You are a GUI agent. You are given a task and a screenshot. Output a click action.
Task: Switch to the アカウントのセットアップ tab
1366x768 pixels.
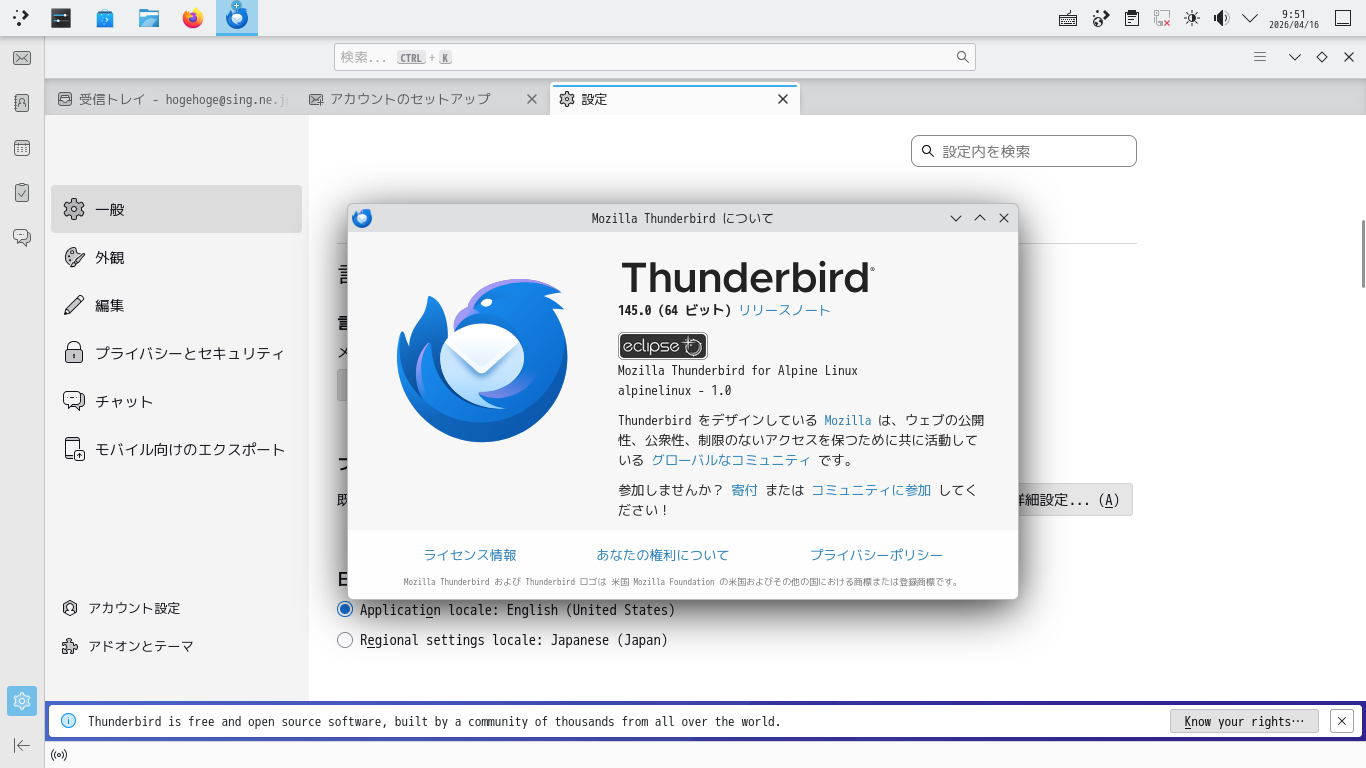423,99
